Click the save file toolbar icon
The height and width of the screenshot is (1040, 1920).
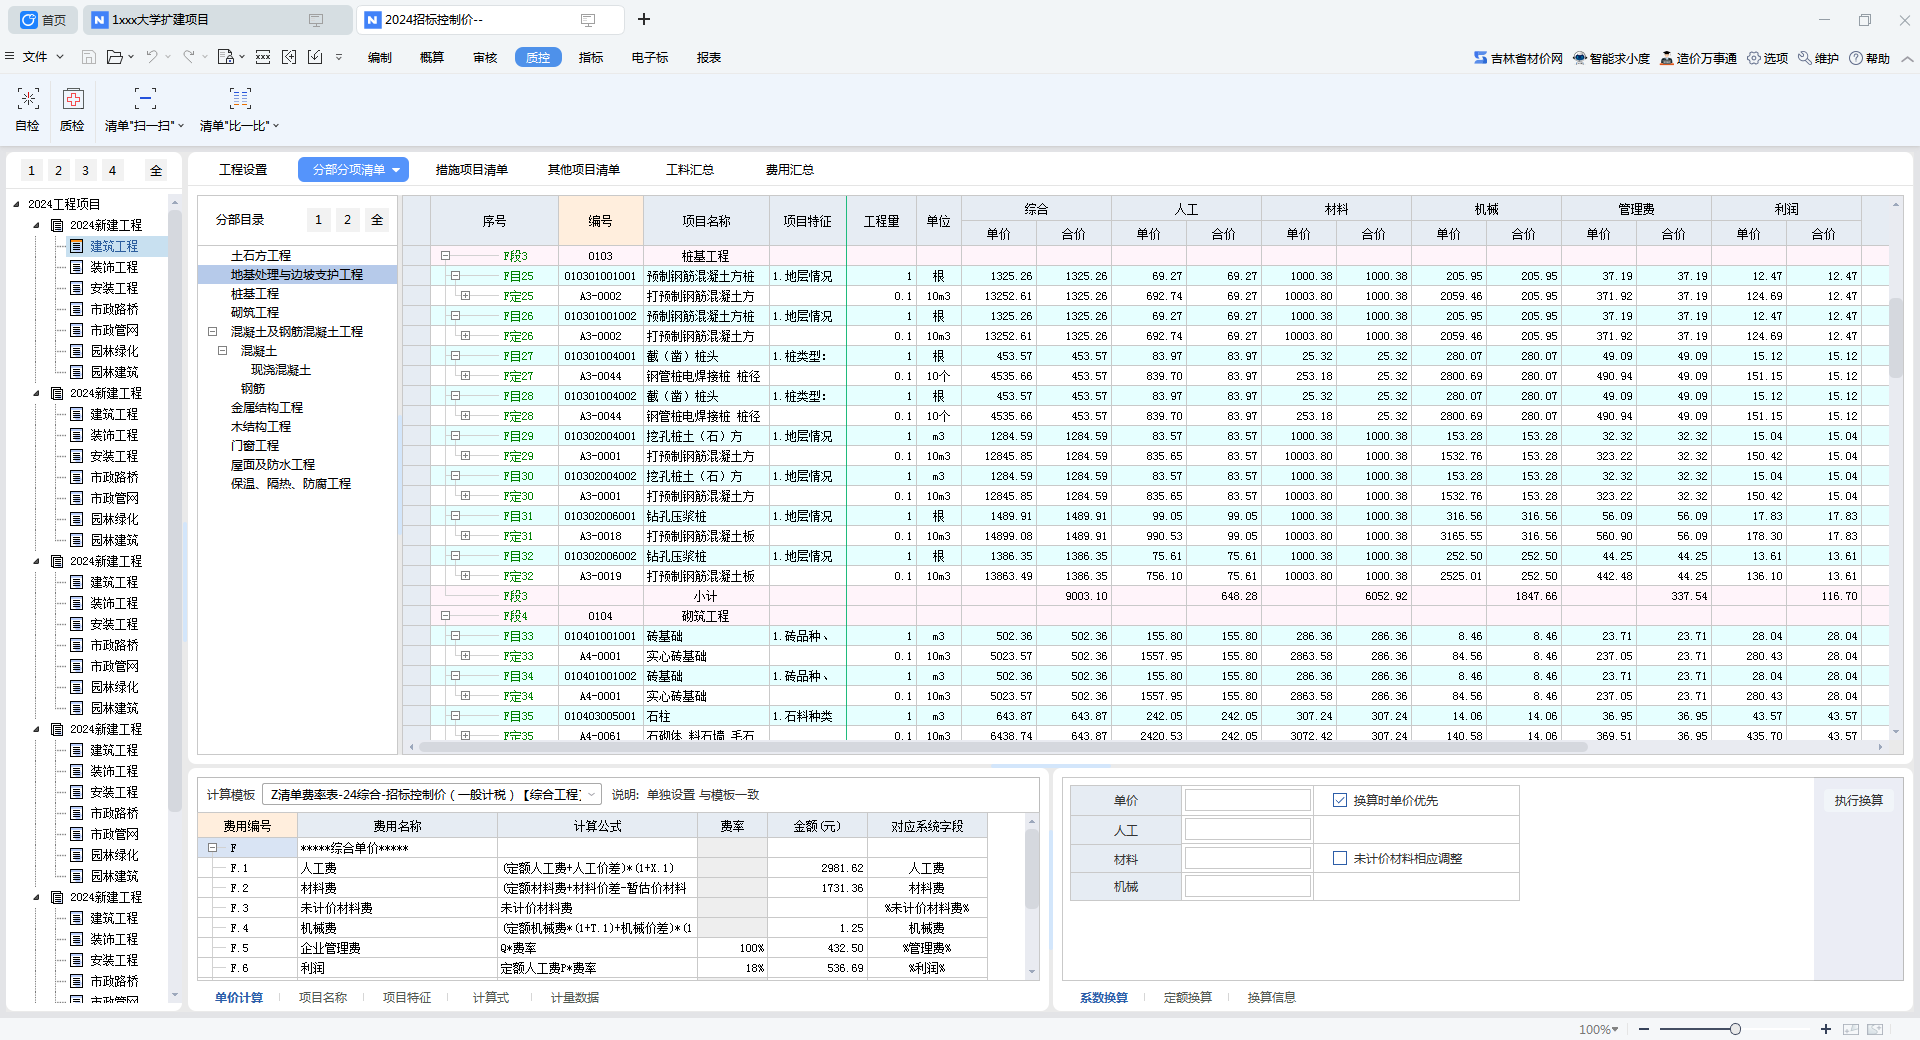click(89, 57)
